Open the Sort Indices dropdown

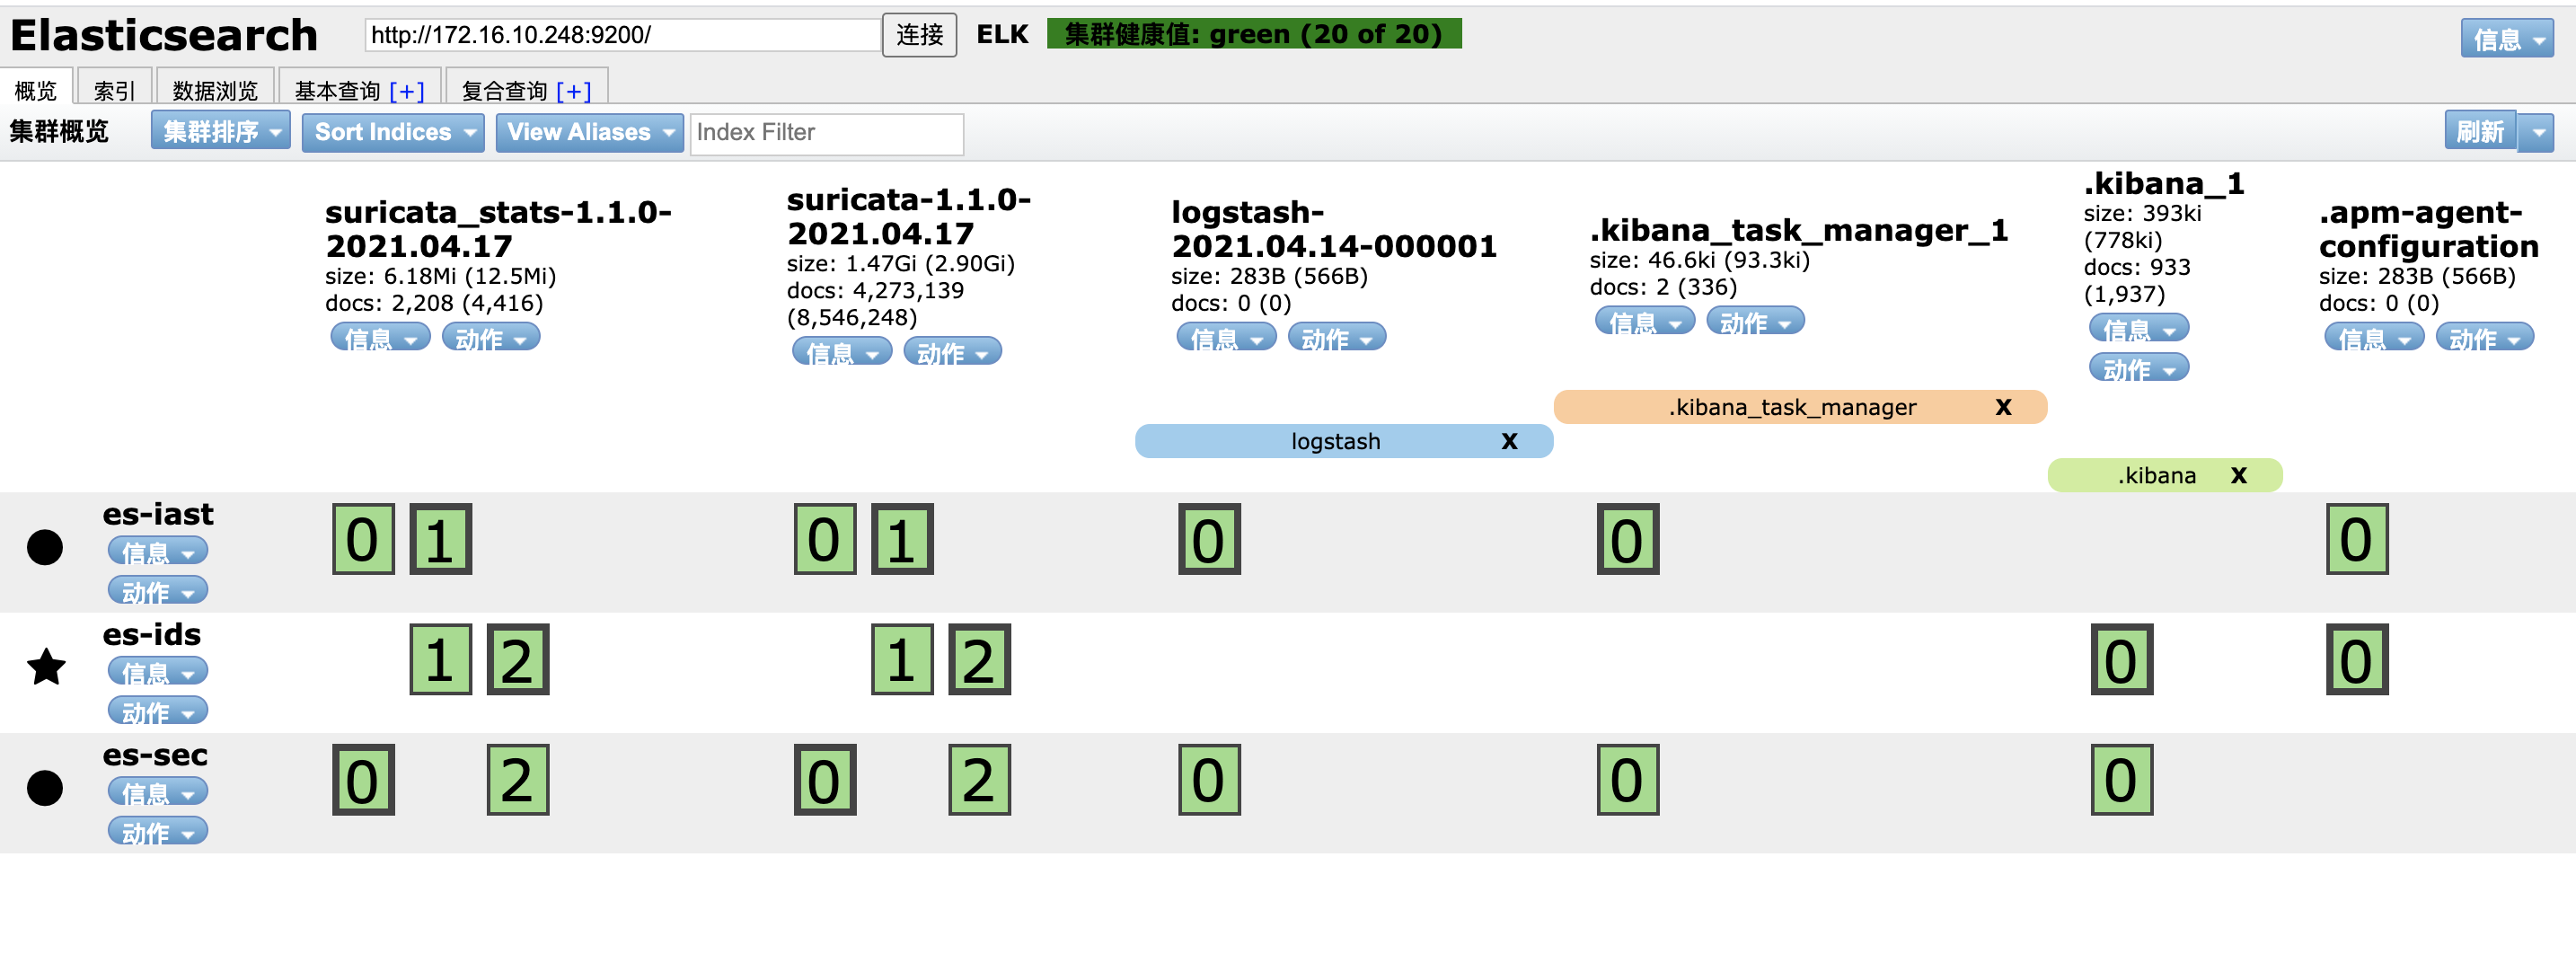click(x=392, y=131)
